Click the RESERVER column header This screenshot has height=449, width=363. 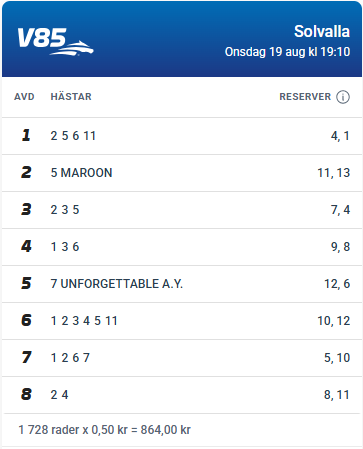pos(305,97)
